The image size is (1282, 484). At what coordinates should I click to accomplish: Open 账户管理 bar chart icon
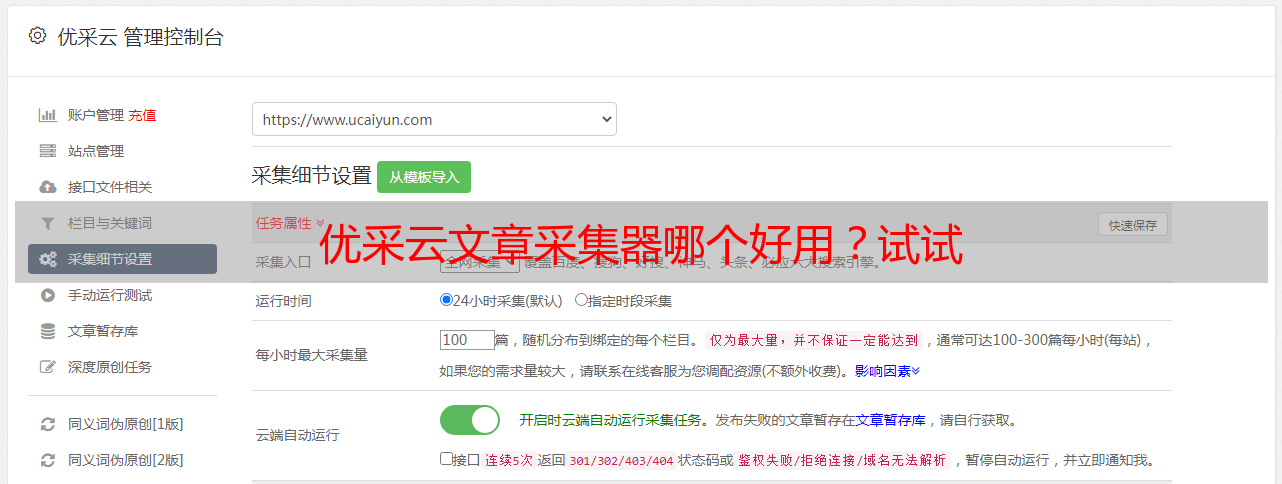pyautogui.click(x=47, y=115)
